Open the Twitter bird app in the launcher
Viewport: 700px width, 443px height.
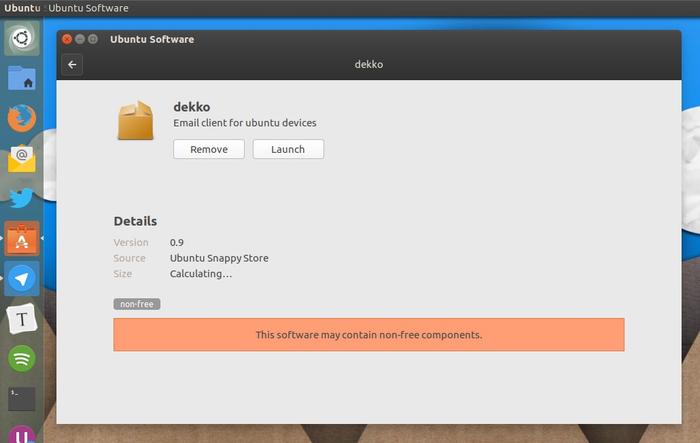[21, 198]
